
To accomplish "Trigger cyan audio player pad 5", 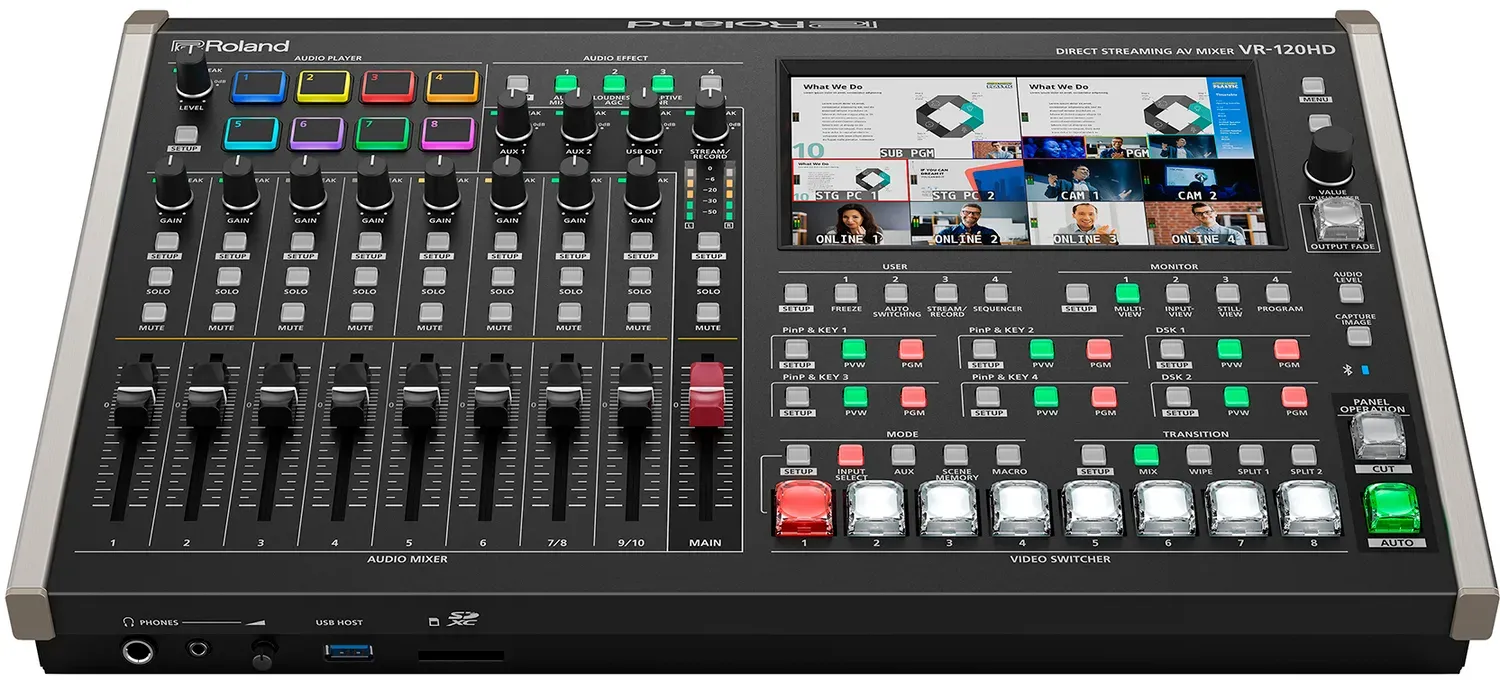I will [251, 133].
